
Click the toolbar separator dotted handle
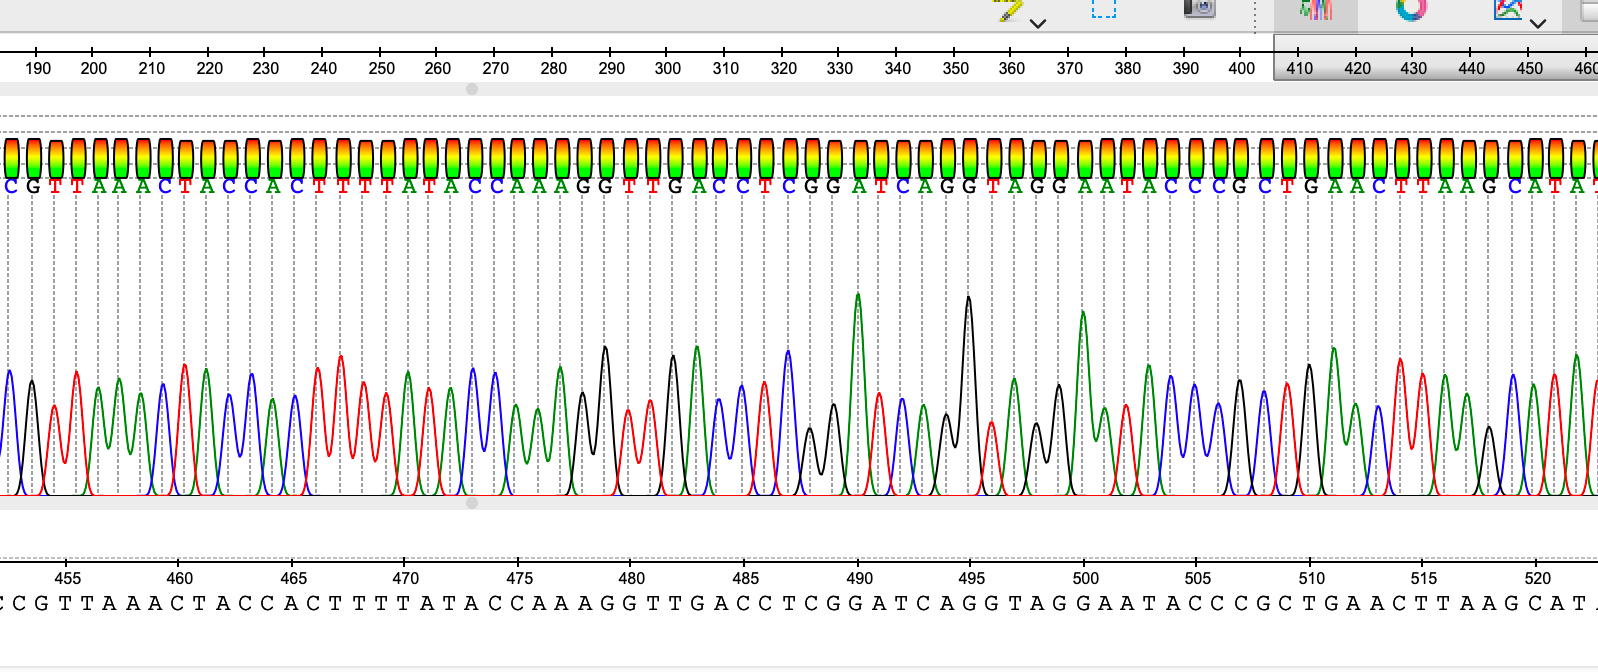(1255, 14)
